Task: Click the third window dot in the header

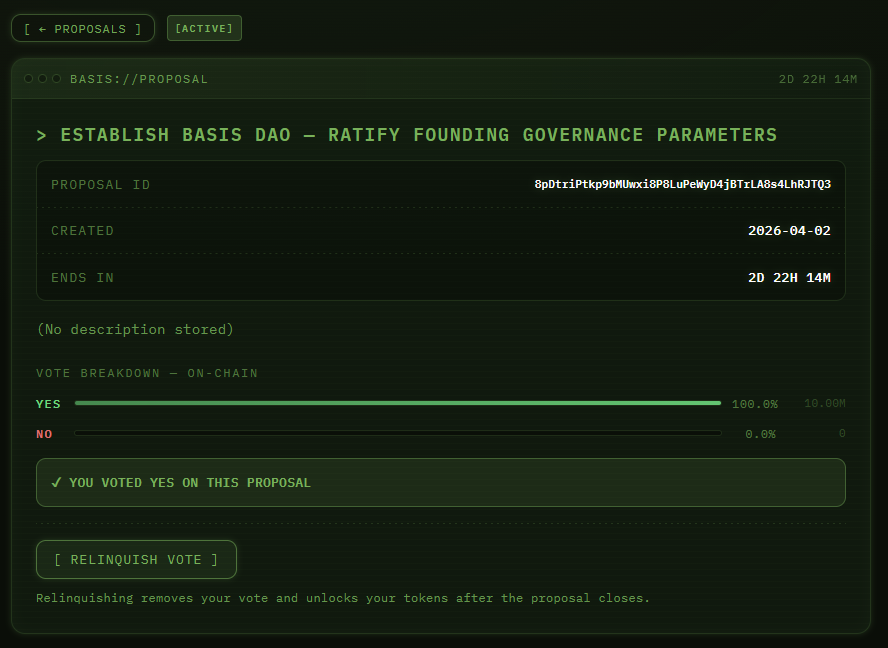Action: point(57,78)
